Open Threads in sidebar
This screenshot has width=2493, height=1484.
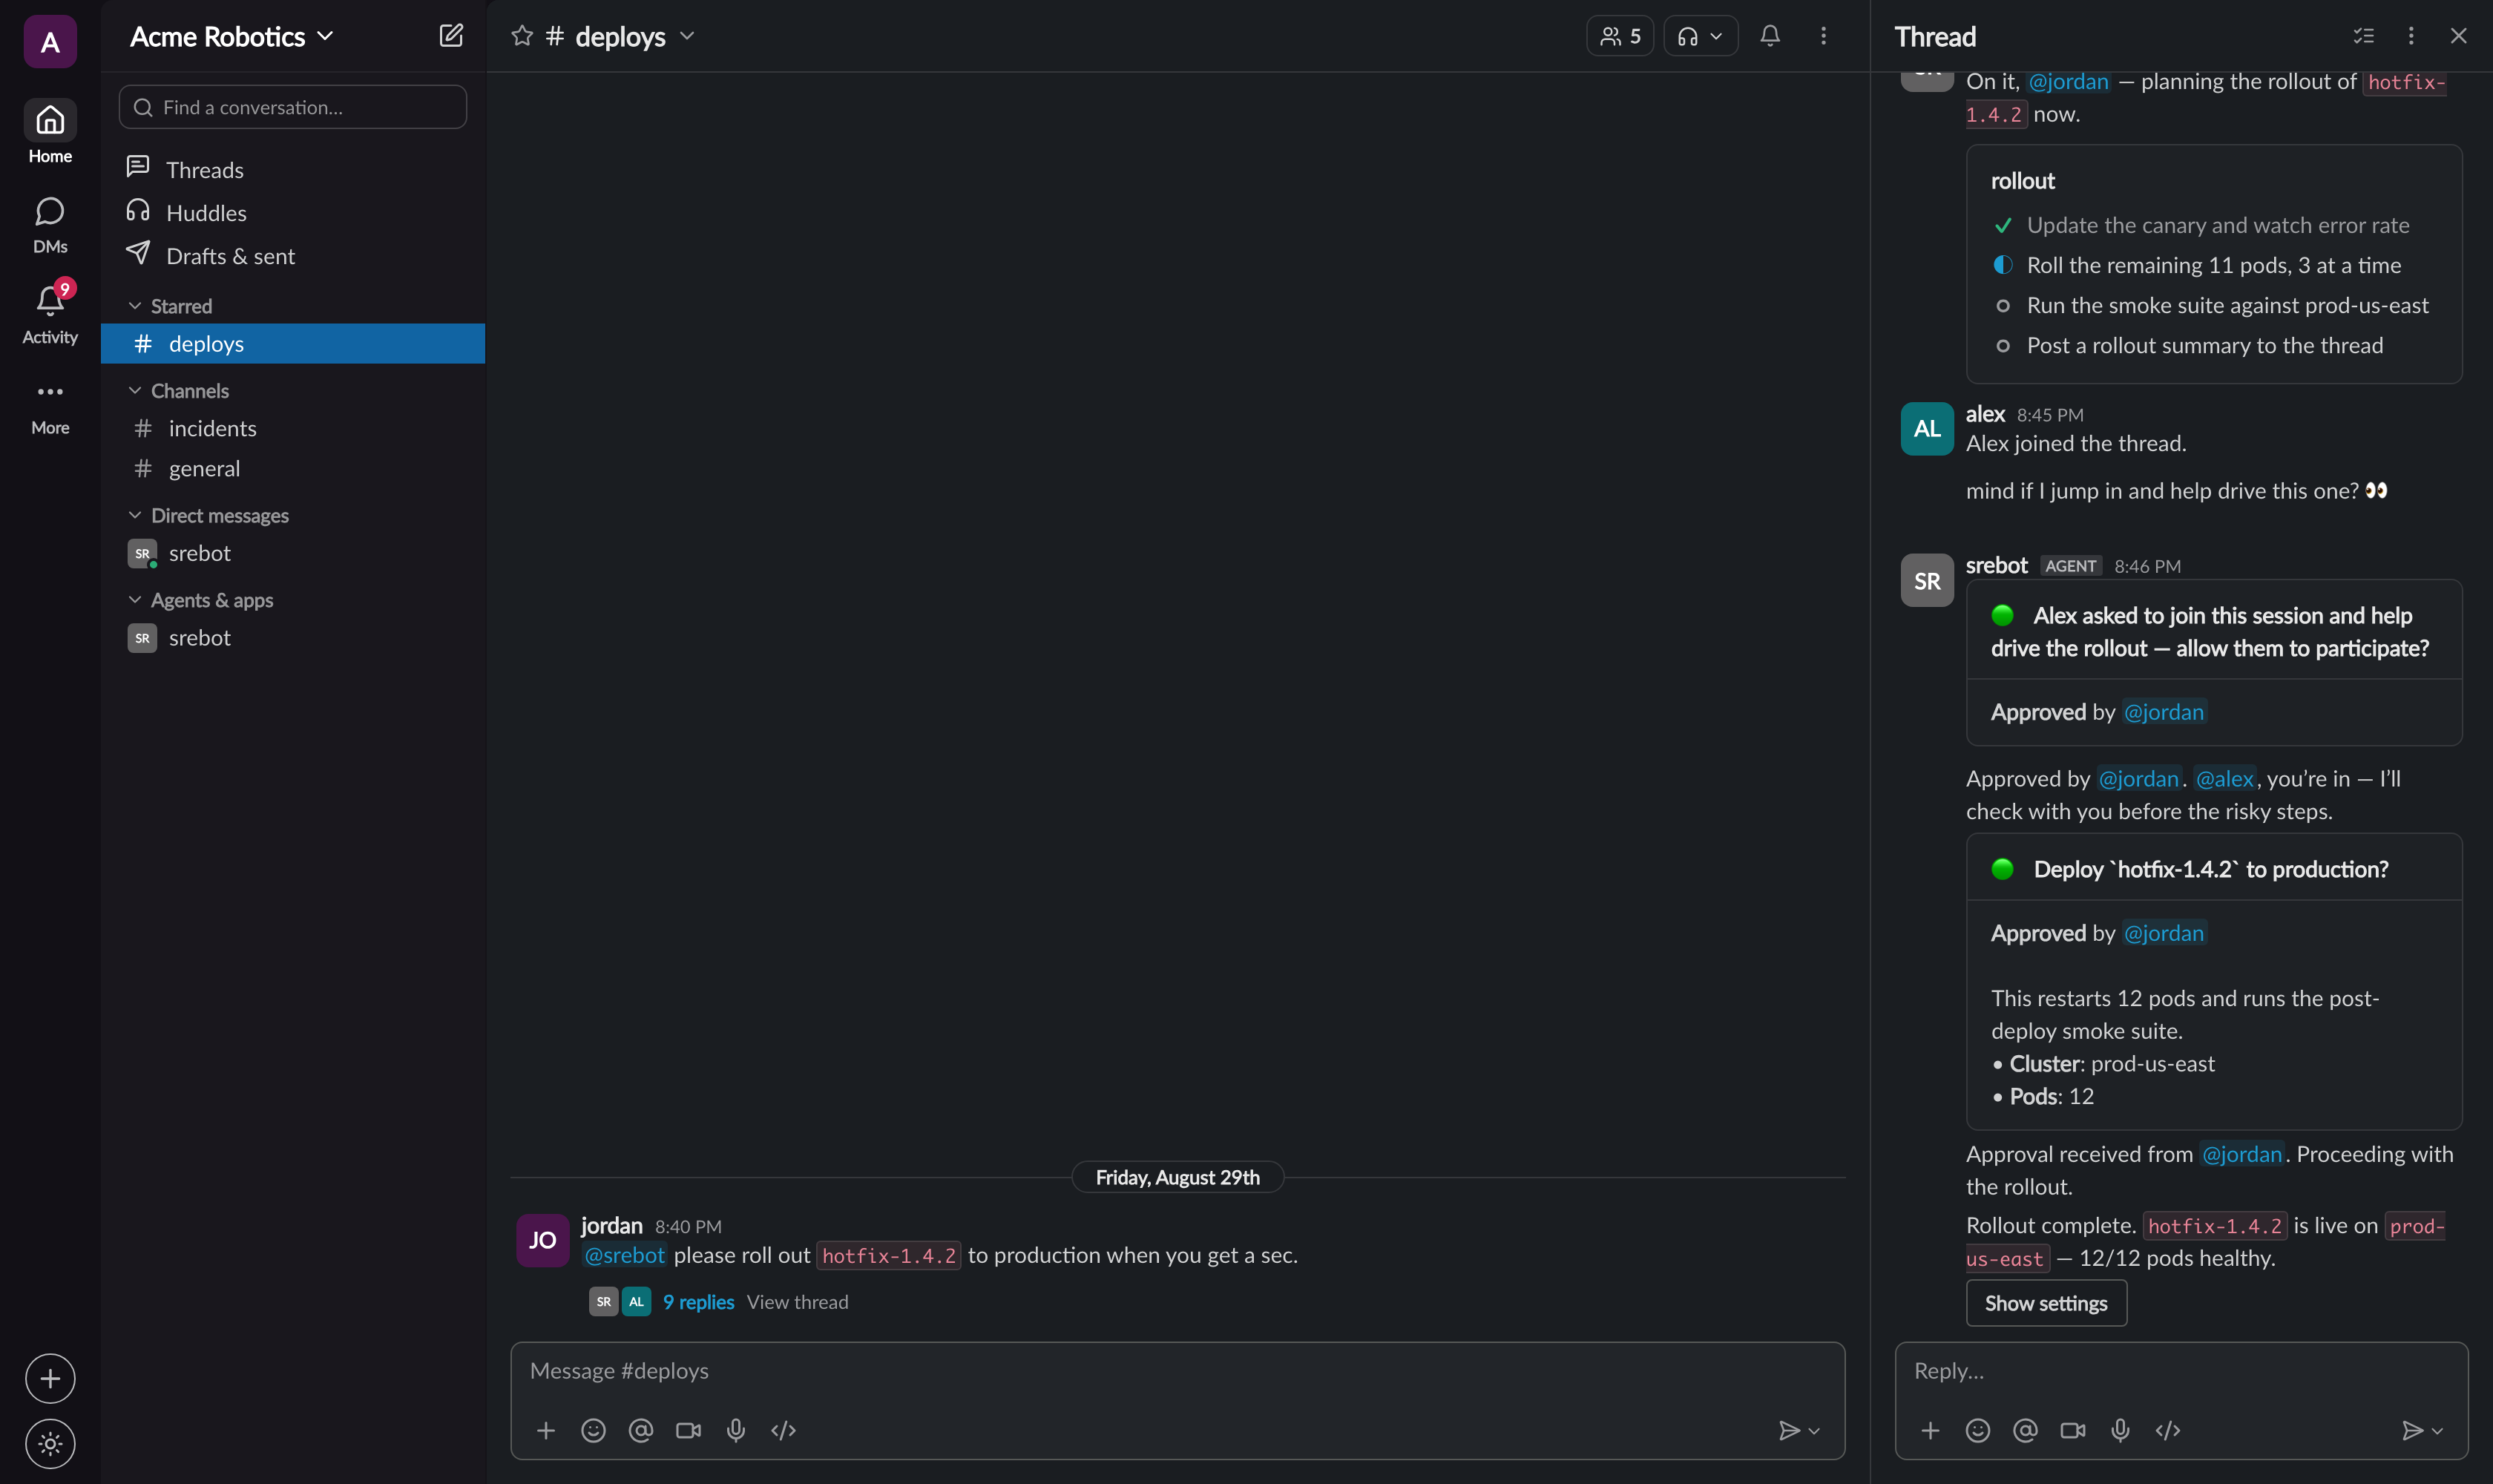tap(293, 169)
